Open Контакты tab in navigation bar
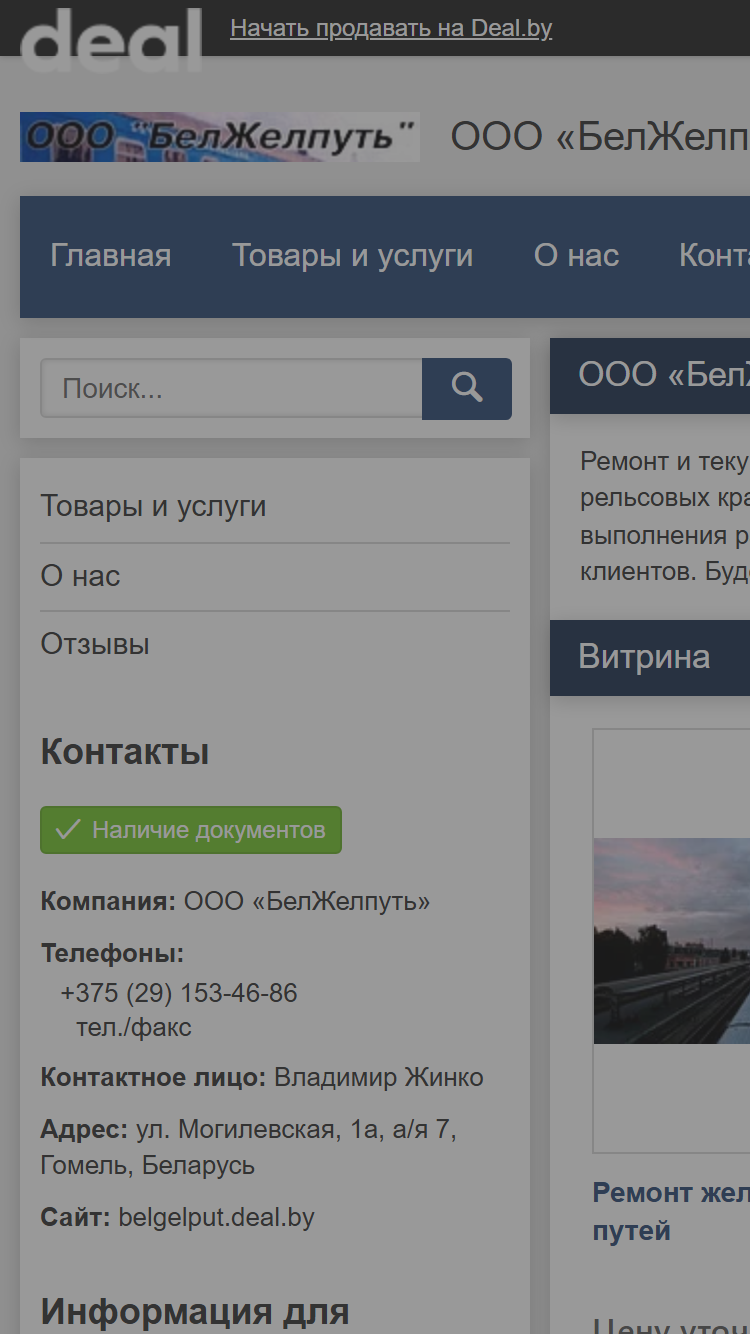The height and width of the screenshot is (1334, 750). tap(714, 256)
